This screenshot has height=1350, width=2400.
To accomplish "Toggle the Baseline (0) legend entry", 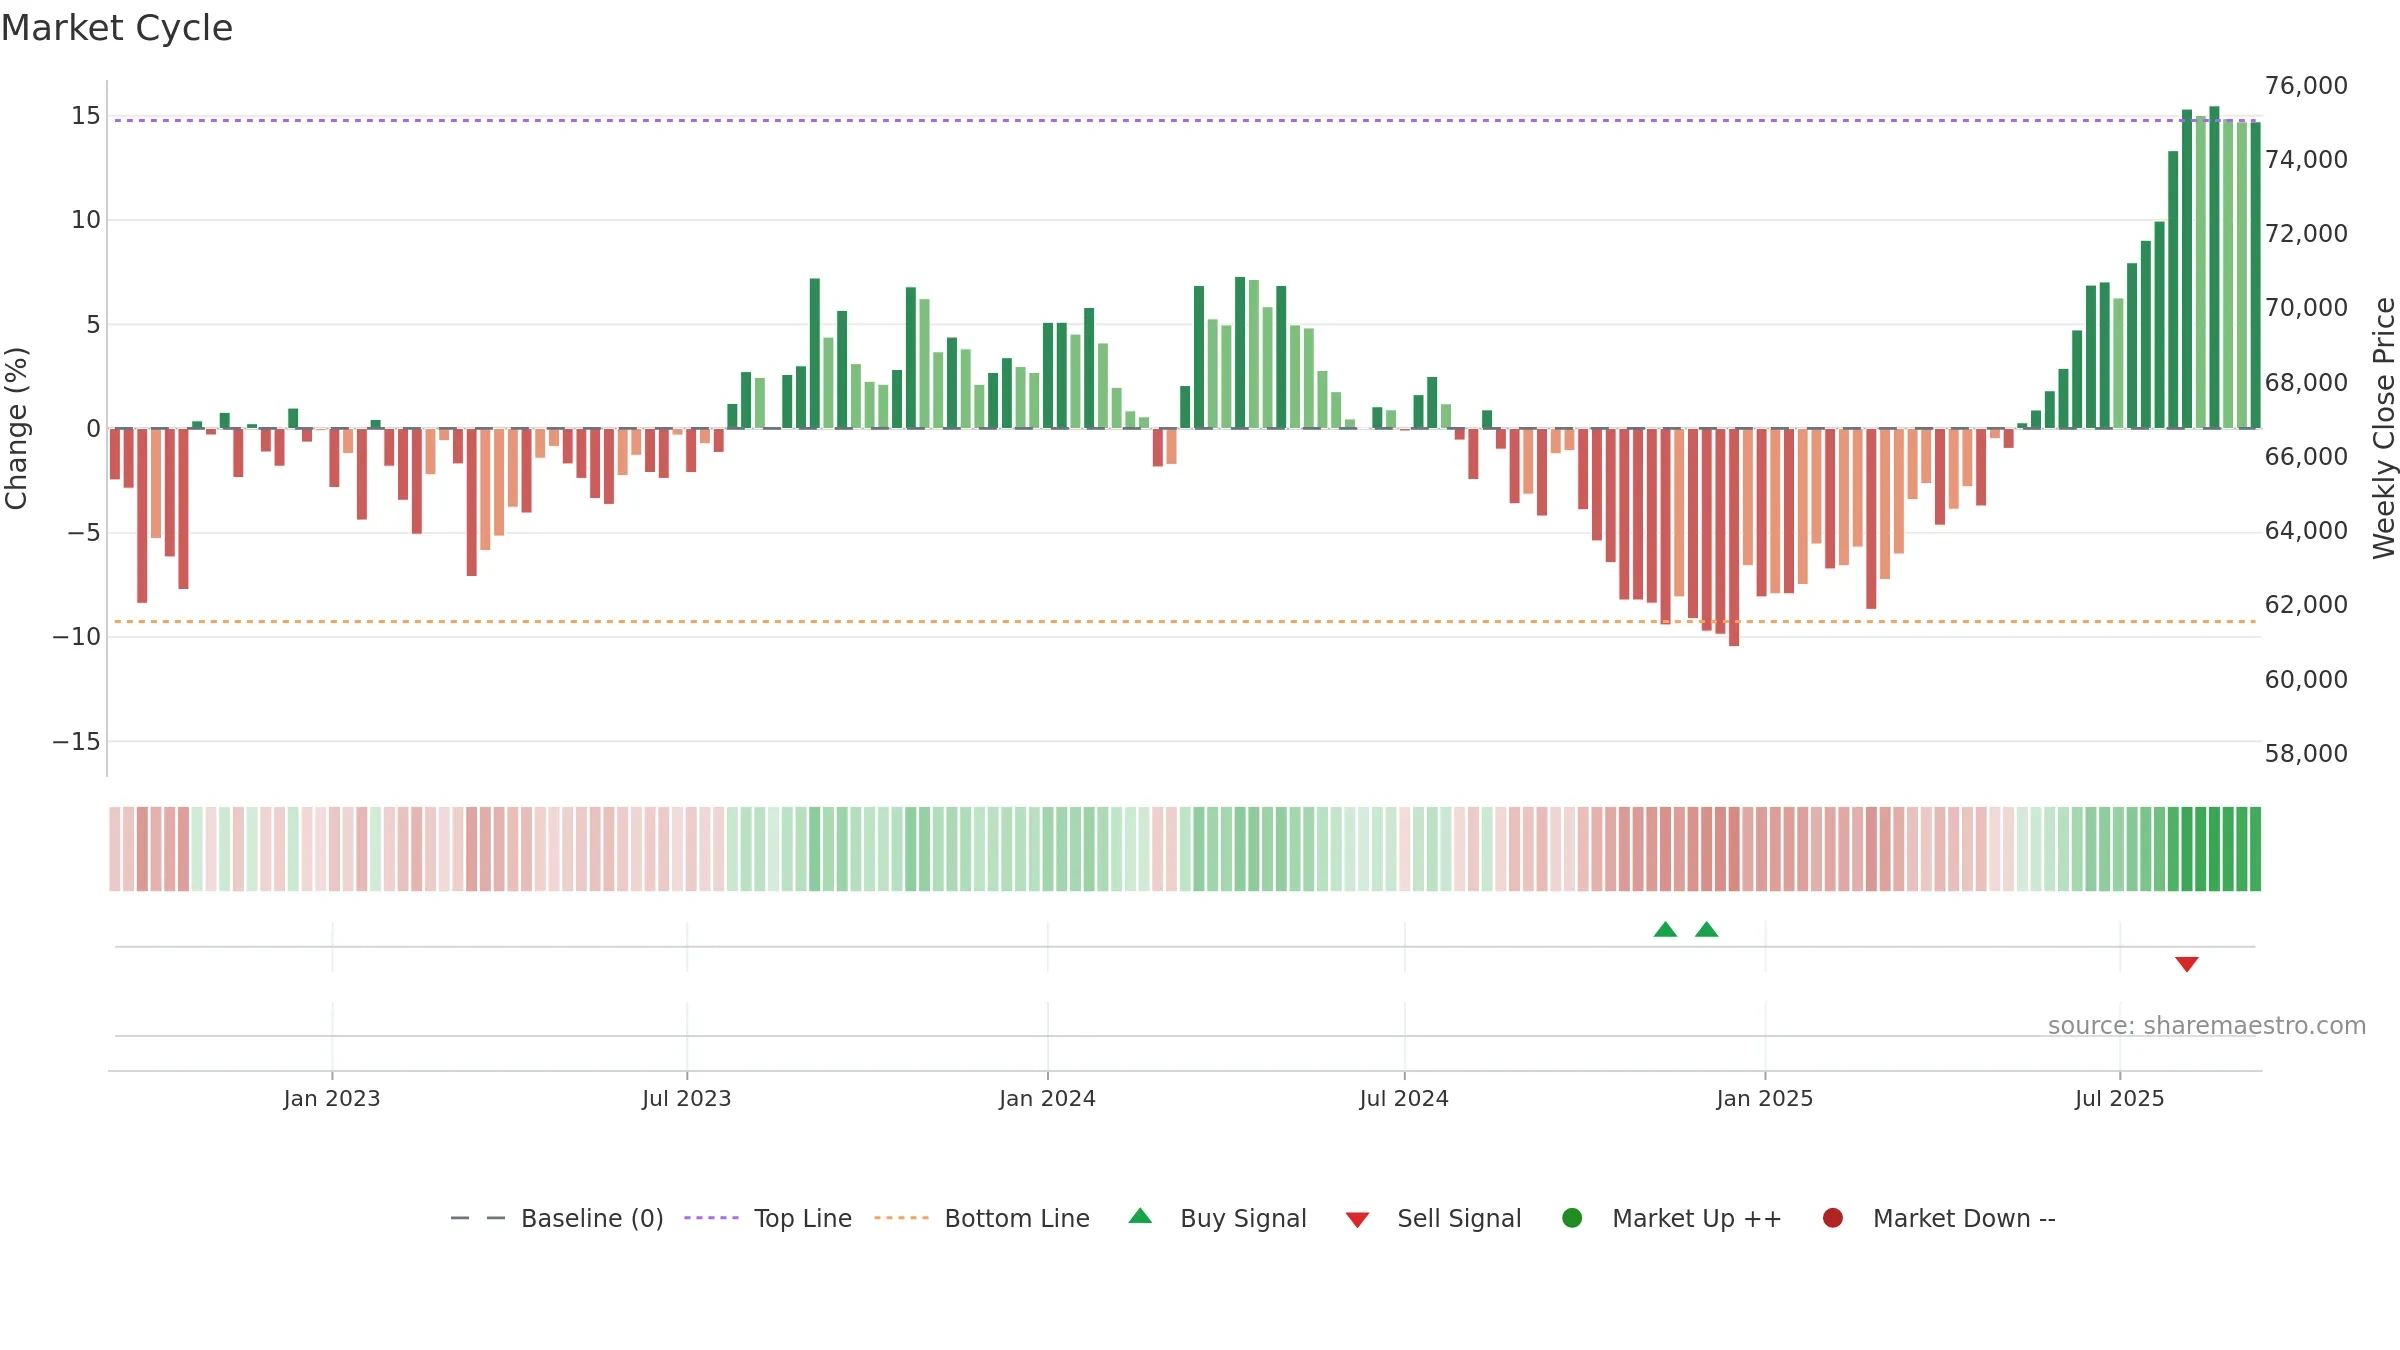I will tap(557, 1218).
